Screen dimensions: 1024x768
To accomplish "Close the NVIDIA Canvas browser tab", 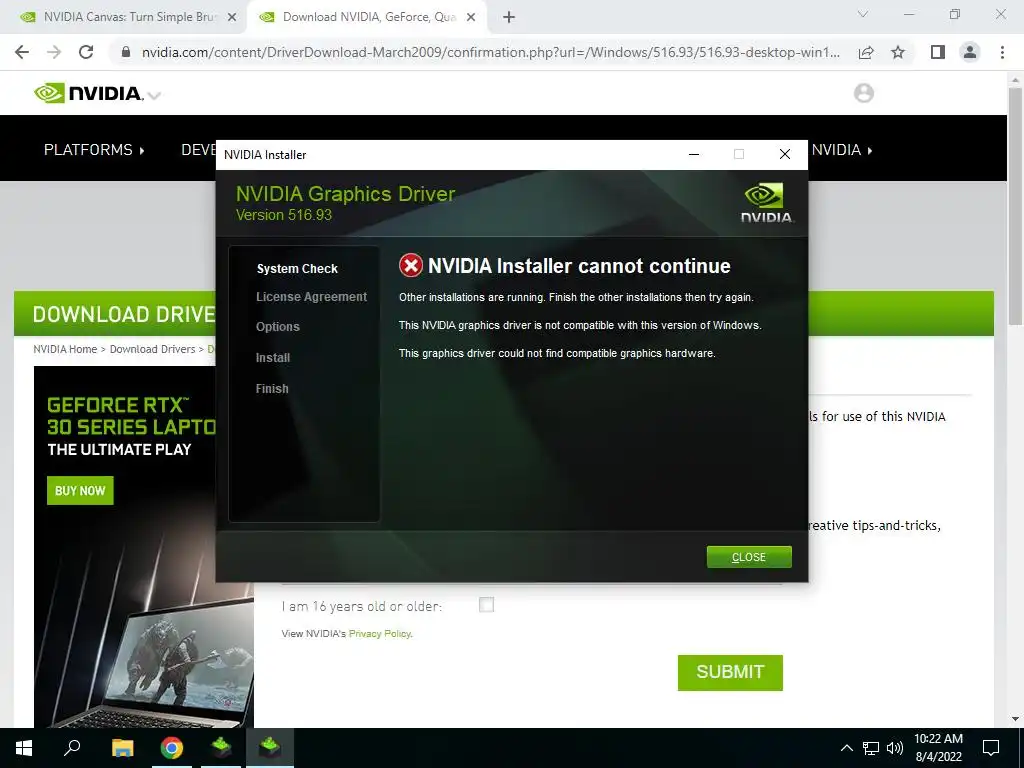I will point(232,18).
